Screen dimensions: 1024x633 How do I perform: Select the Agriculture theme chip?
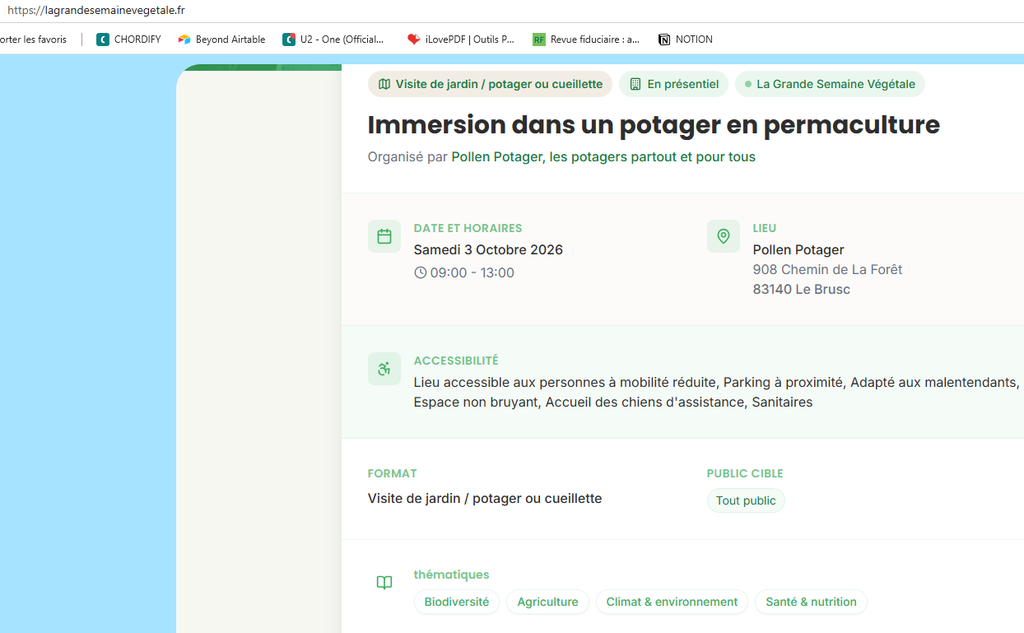coord(547,602)
